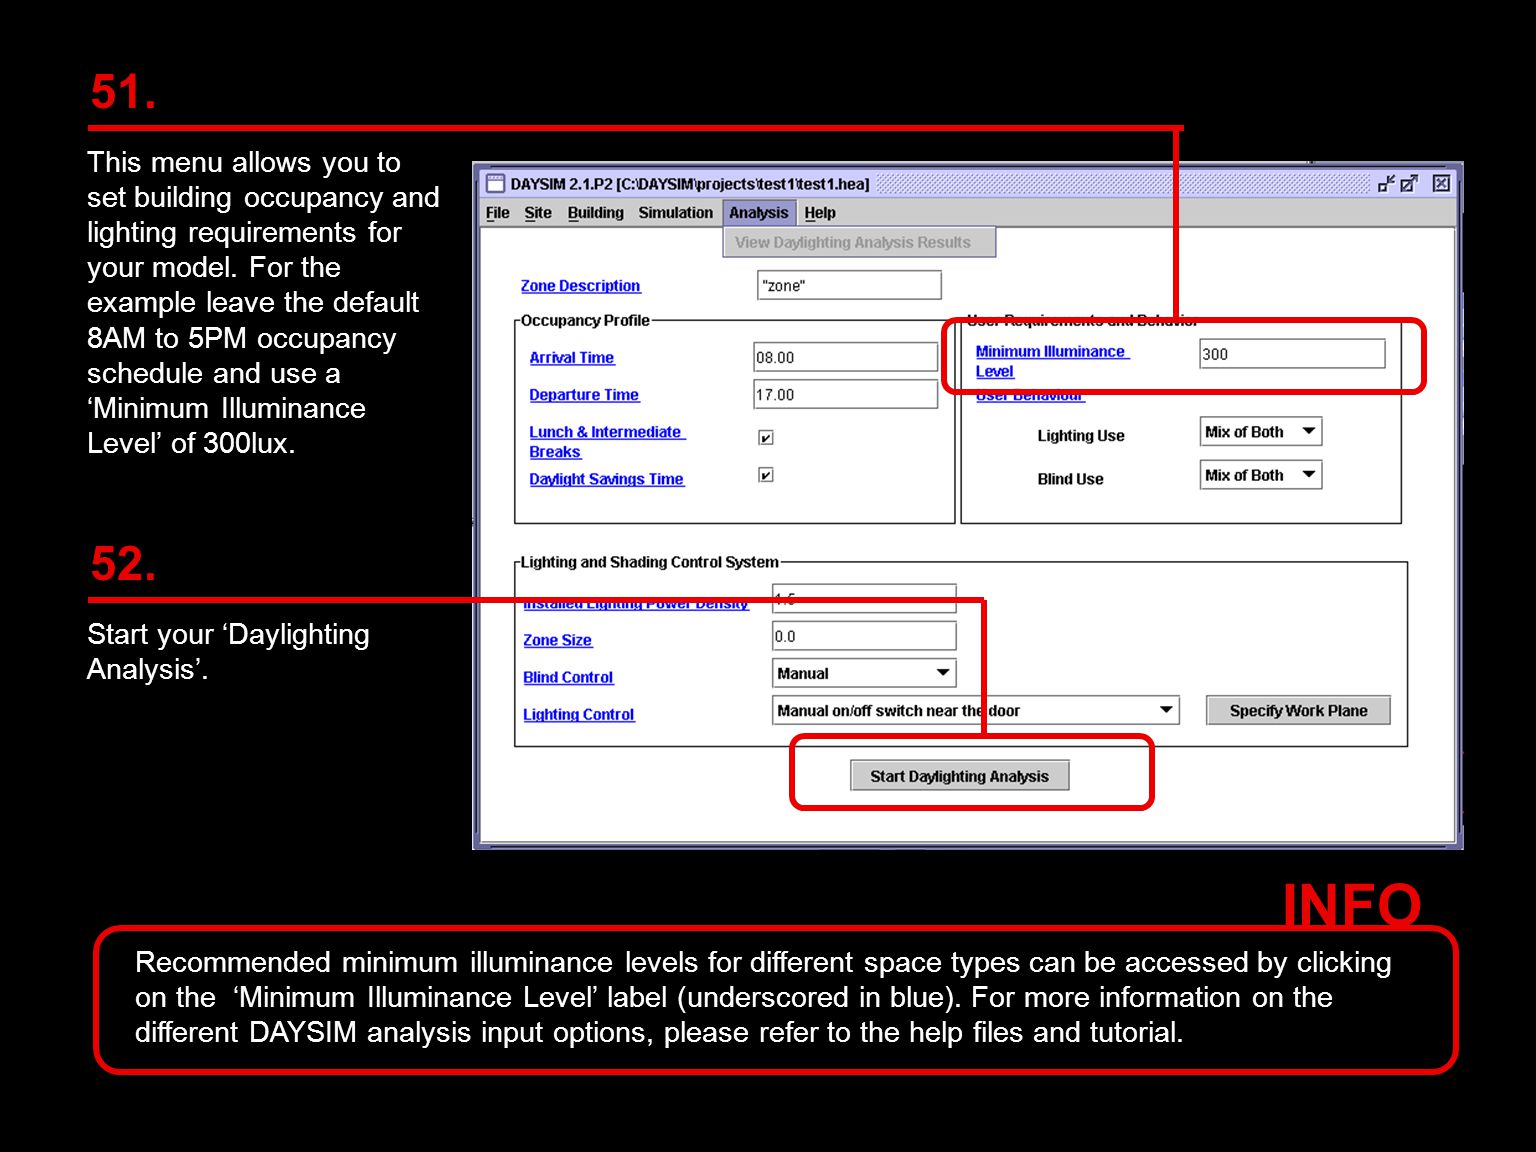The width and height of the screenshot is (1536, 1152).
Task: Click the Minimum Illuminance field showing 300
Action: (x=1292, y=354)
